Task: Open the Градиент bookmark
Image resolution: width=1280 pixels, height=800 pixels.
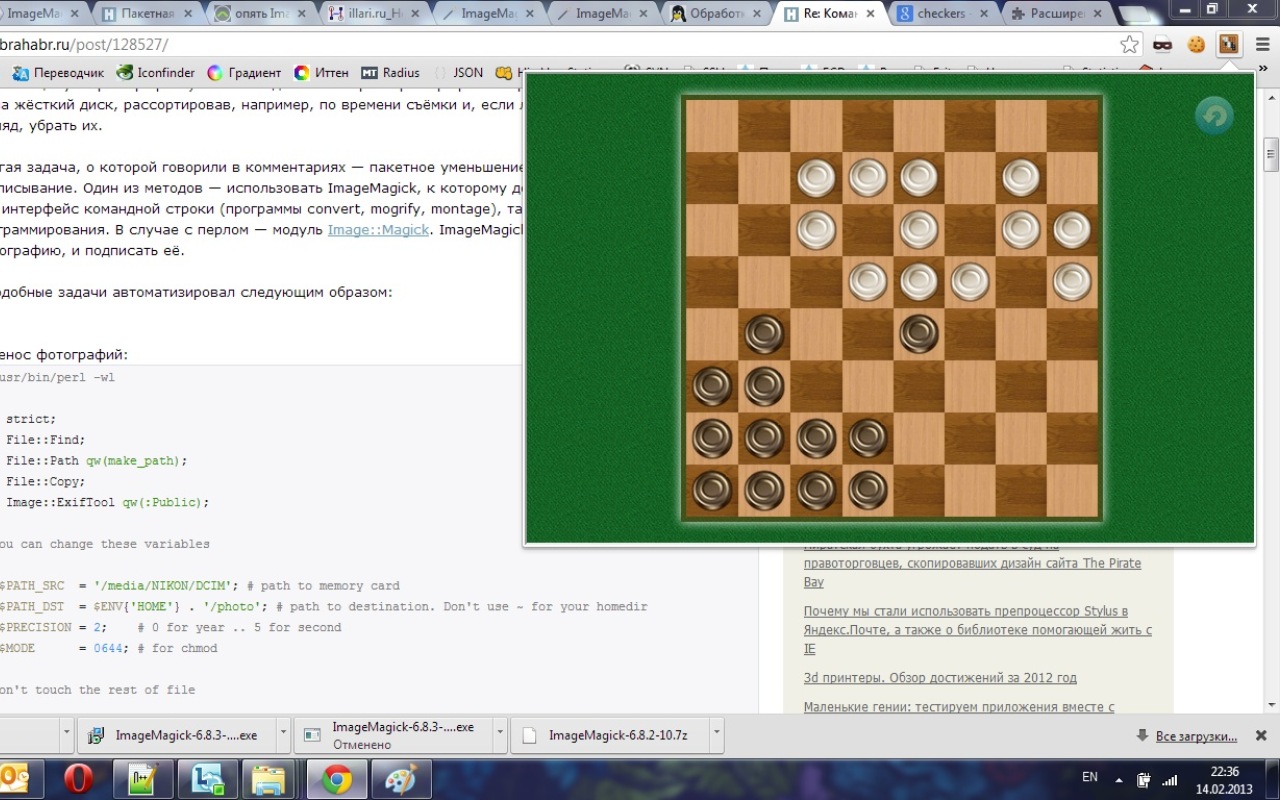Action: (x=244, y=73)
